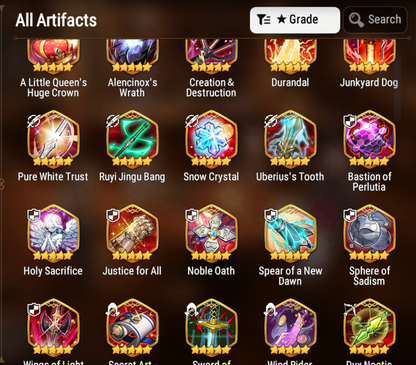416x365 pixels.
Task: Choose A Little Queen's Huge Crown artifact
Action: 53,55
